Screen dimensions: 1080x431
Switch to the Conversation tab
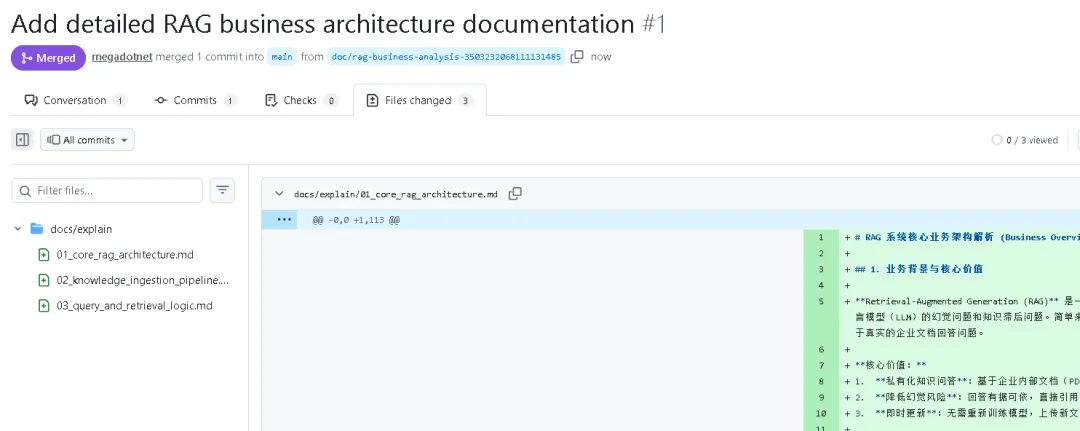click(74, 100)
